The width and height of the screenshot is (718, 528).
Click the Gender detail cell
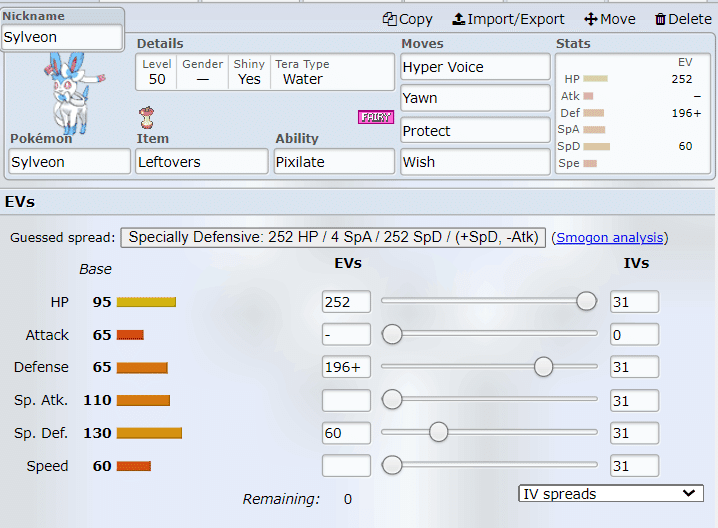pos(202,72)
